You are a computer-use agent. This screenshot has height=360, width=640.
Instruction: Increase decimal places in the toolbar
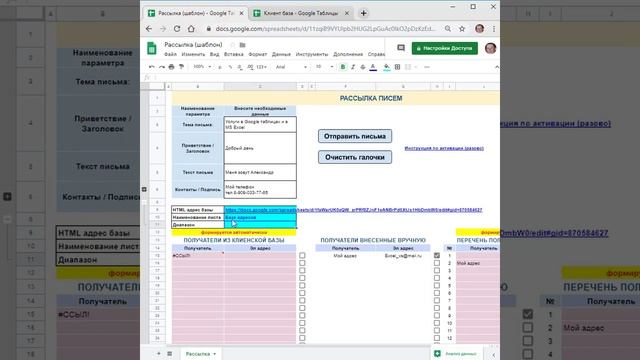[x=250, y=67]
